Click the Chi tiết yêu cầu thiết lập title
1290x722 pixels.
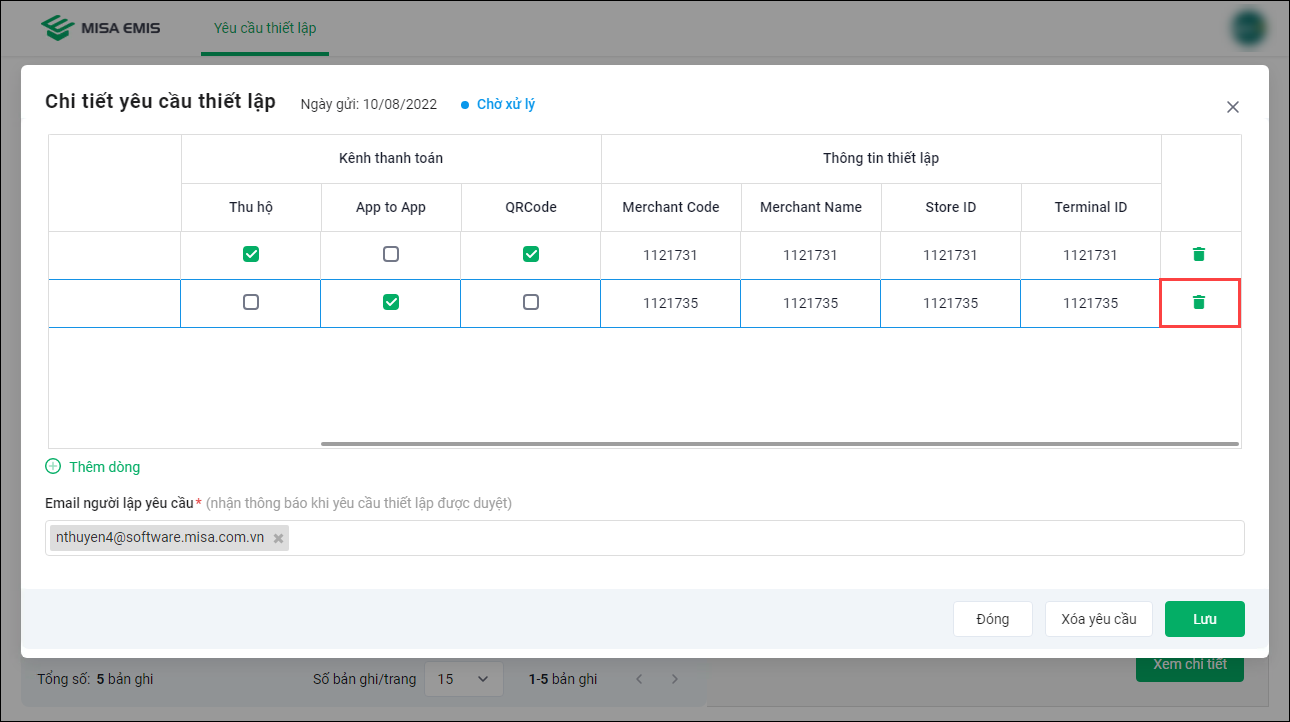tap(160, 102)
